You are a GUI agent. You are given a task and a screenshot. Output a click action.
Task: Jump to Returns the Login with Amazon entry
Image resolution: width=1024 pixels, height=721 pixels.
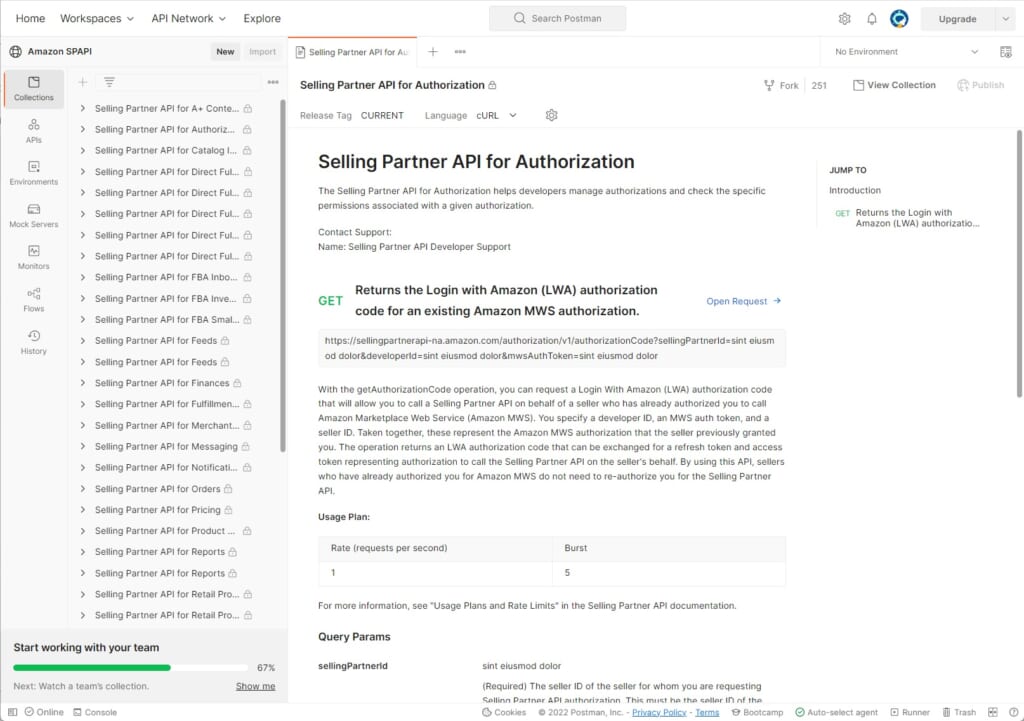pos(908,217)
